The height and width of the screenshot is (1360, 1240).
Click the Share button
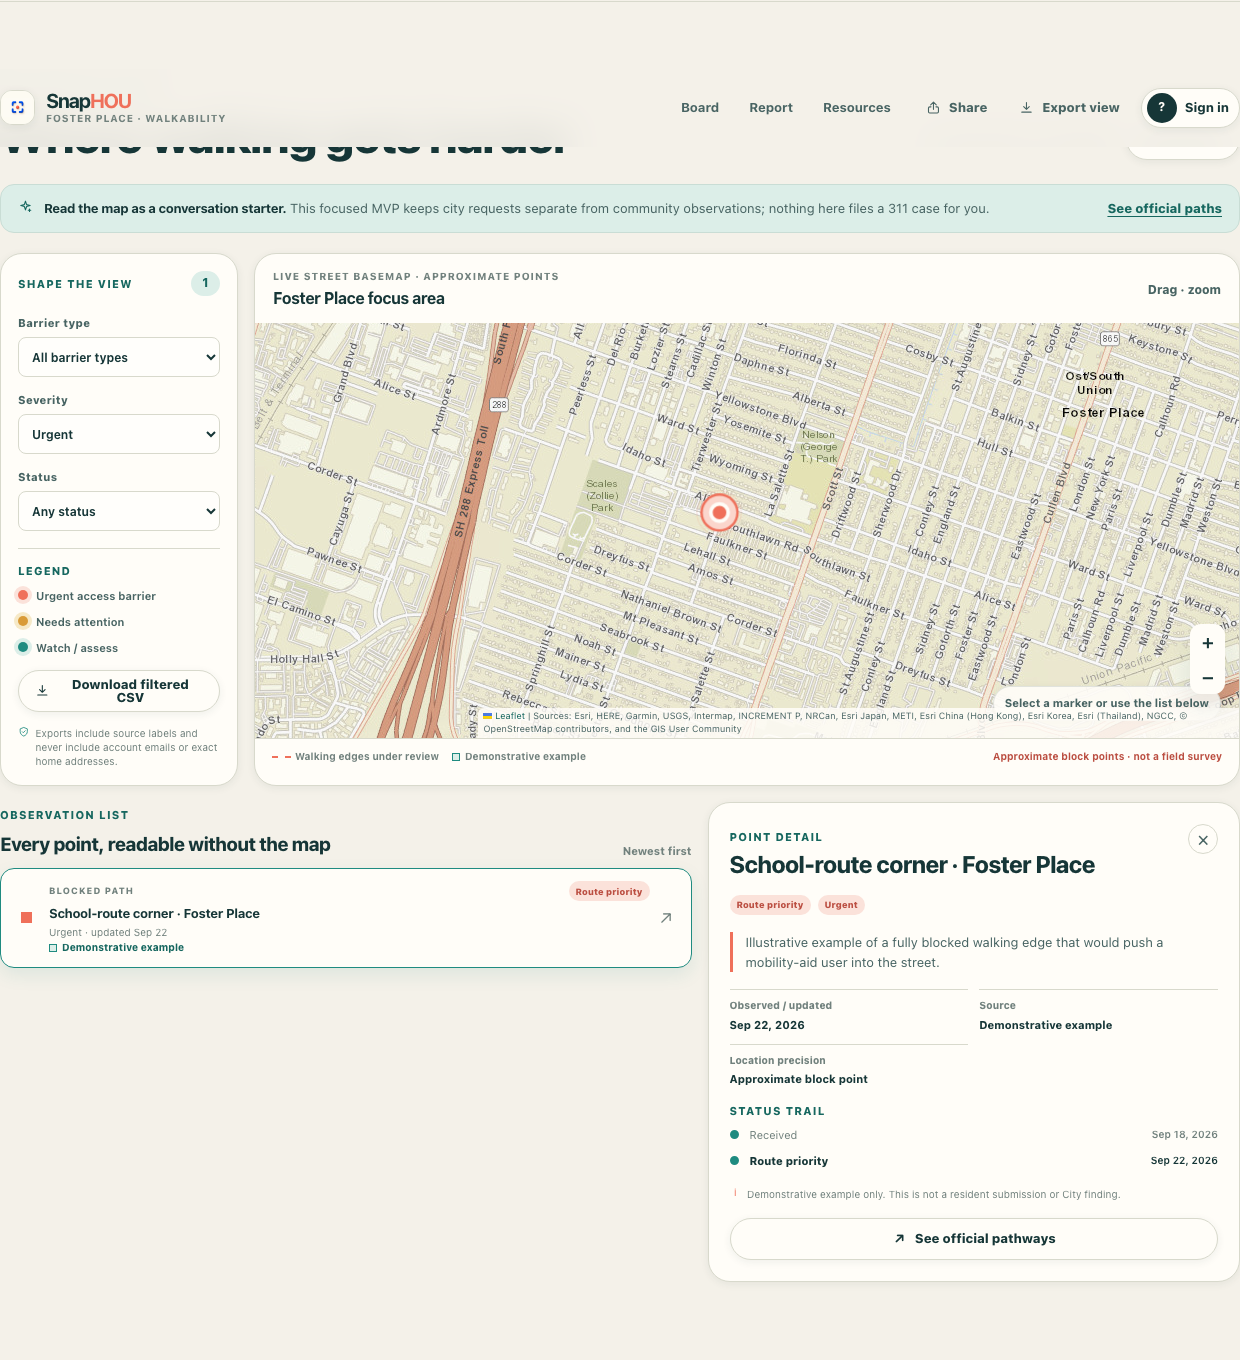(957, 108)
